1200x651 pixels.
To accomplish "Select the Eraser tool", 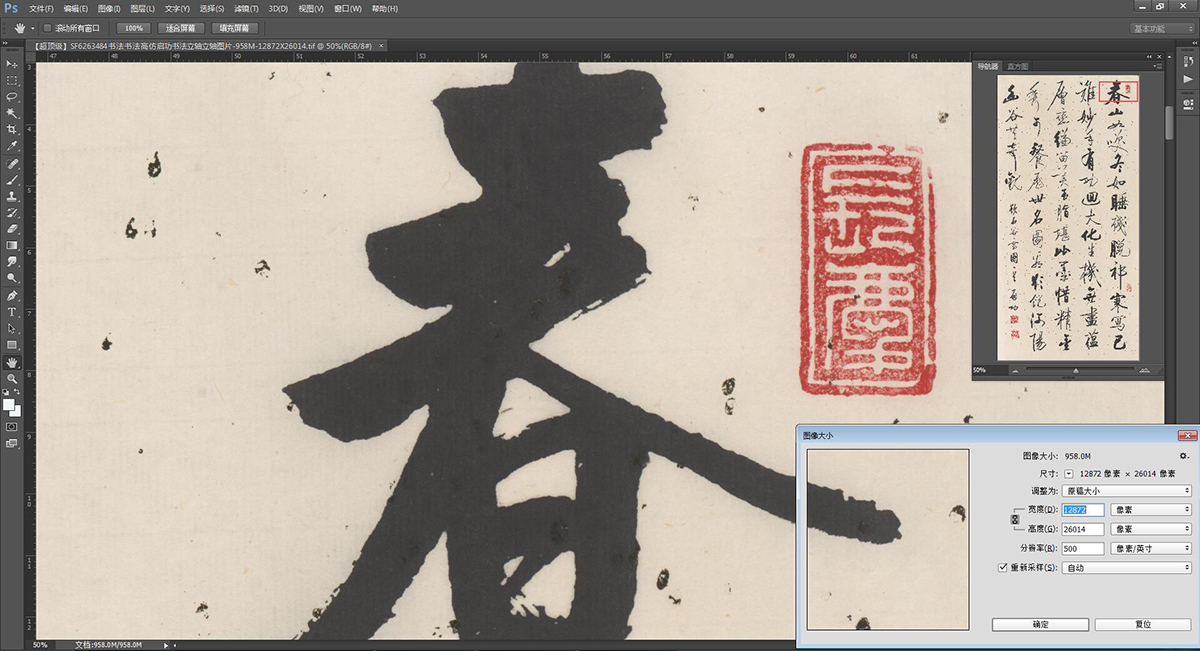I will (x=12, y=229).
